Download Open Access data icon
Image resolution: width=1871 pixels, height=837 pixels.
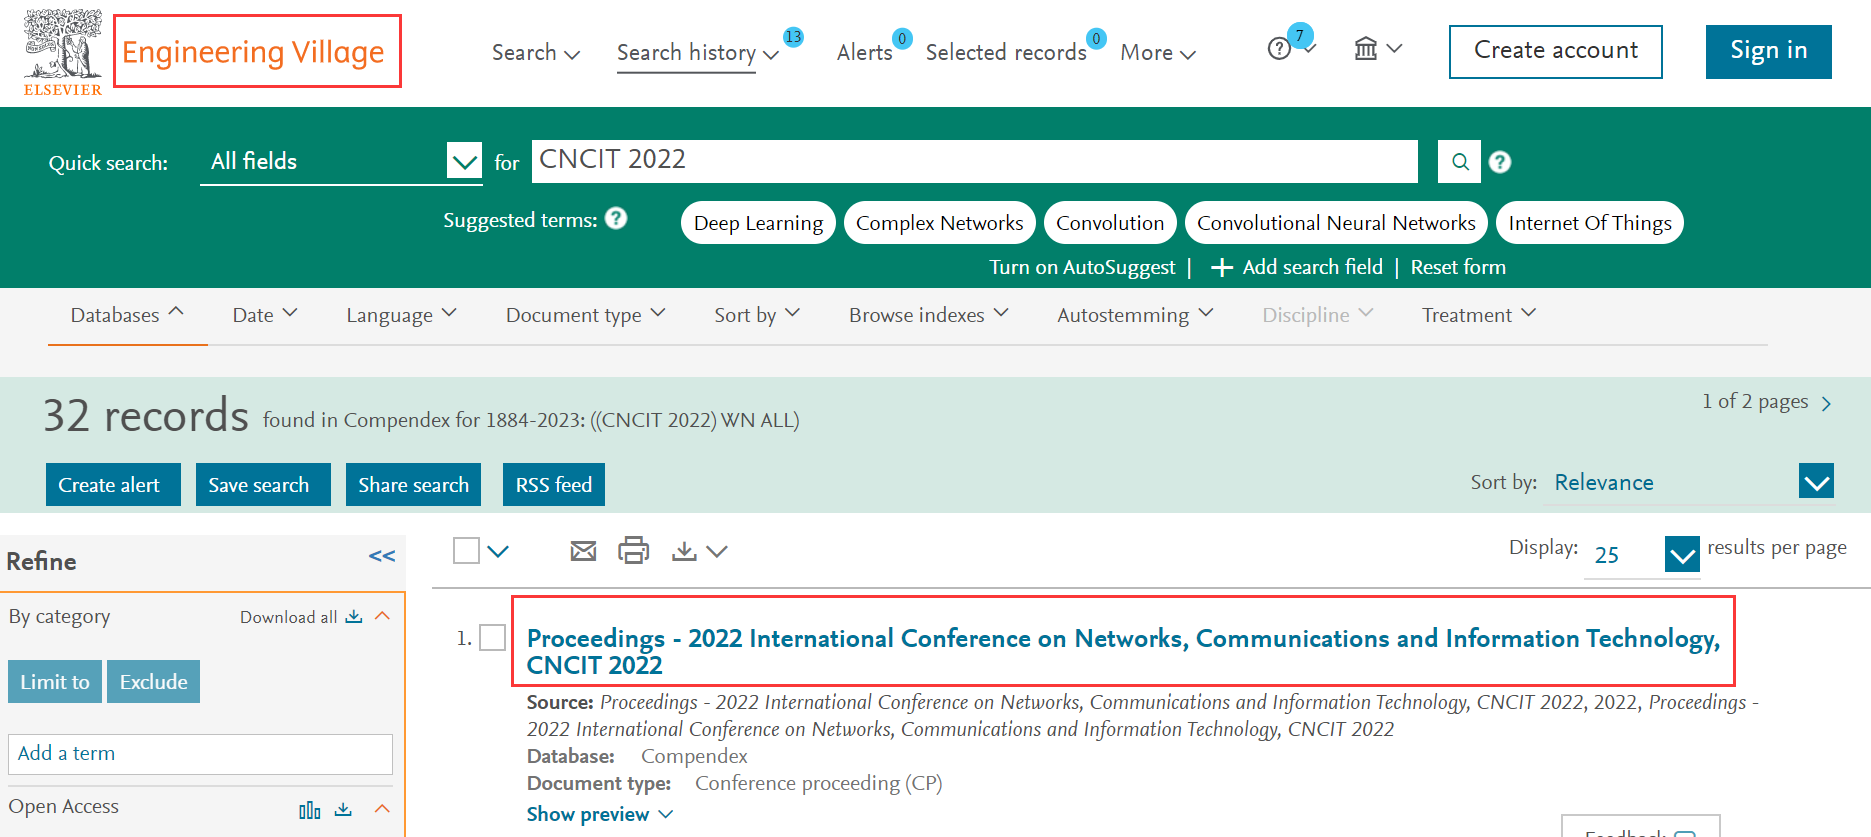coord(343,809)
